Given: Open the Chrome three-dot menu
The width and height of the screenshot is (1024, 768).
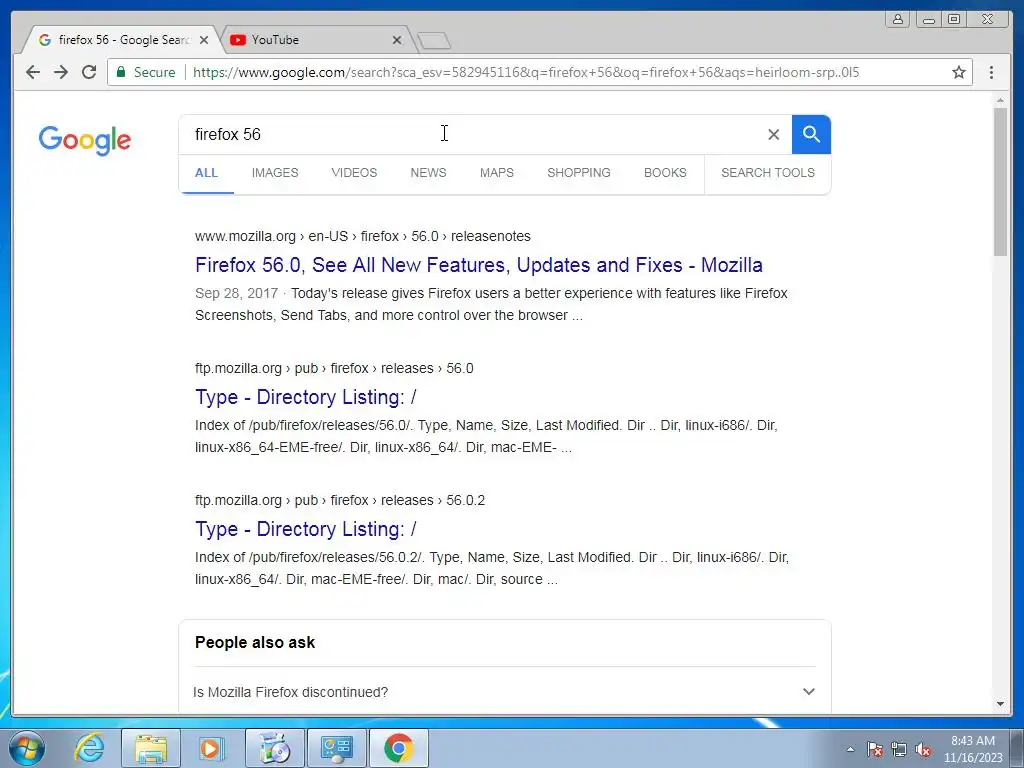Looking at the screenshot, I should (991, 72).
